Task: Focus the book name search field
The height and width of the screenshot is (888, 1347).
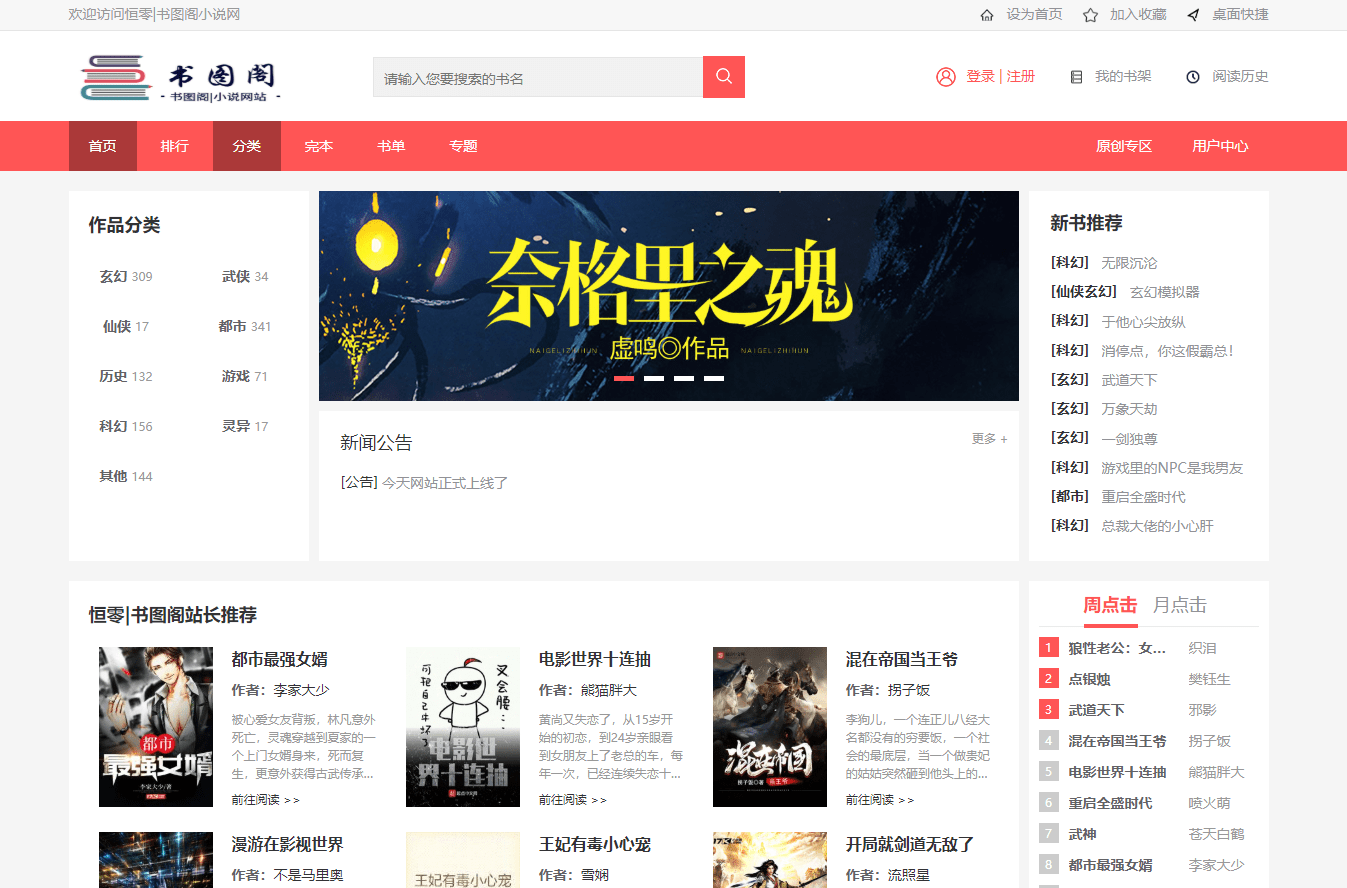Action: 538,77
